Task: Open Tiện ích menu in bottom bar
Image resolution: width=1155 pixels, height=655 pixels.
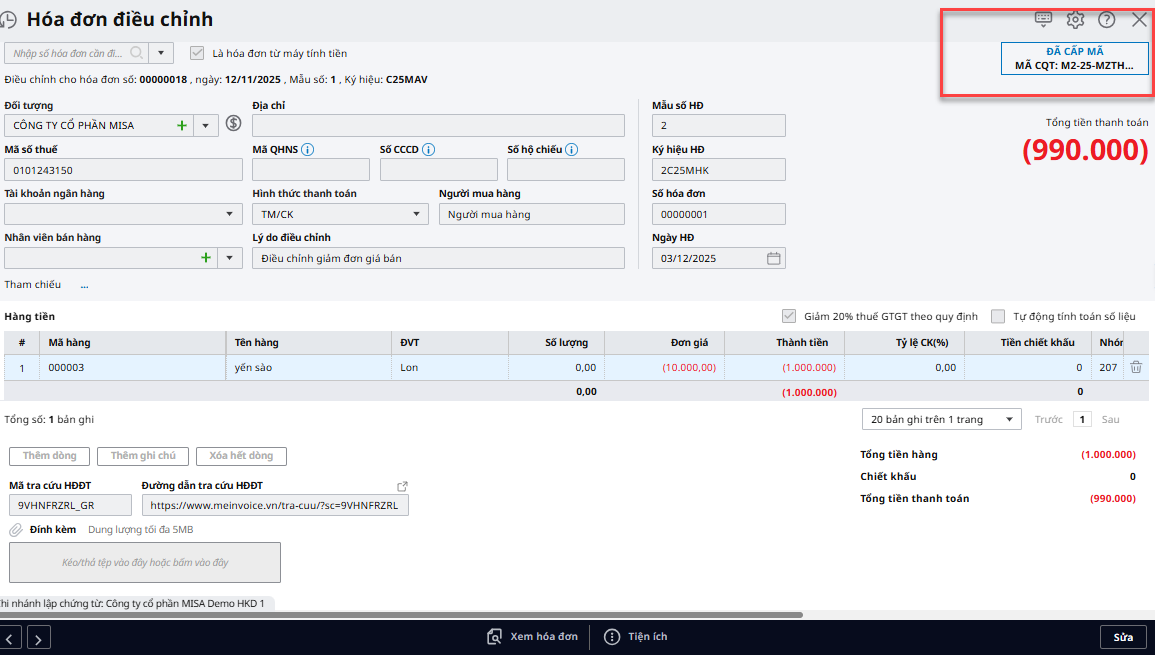Action: click(637, 637)
